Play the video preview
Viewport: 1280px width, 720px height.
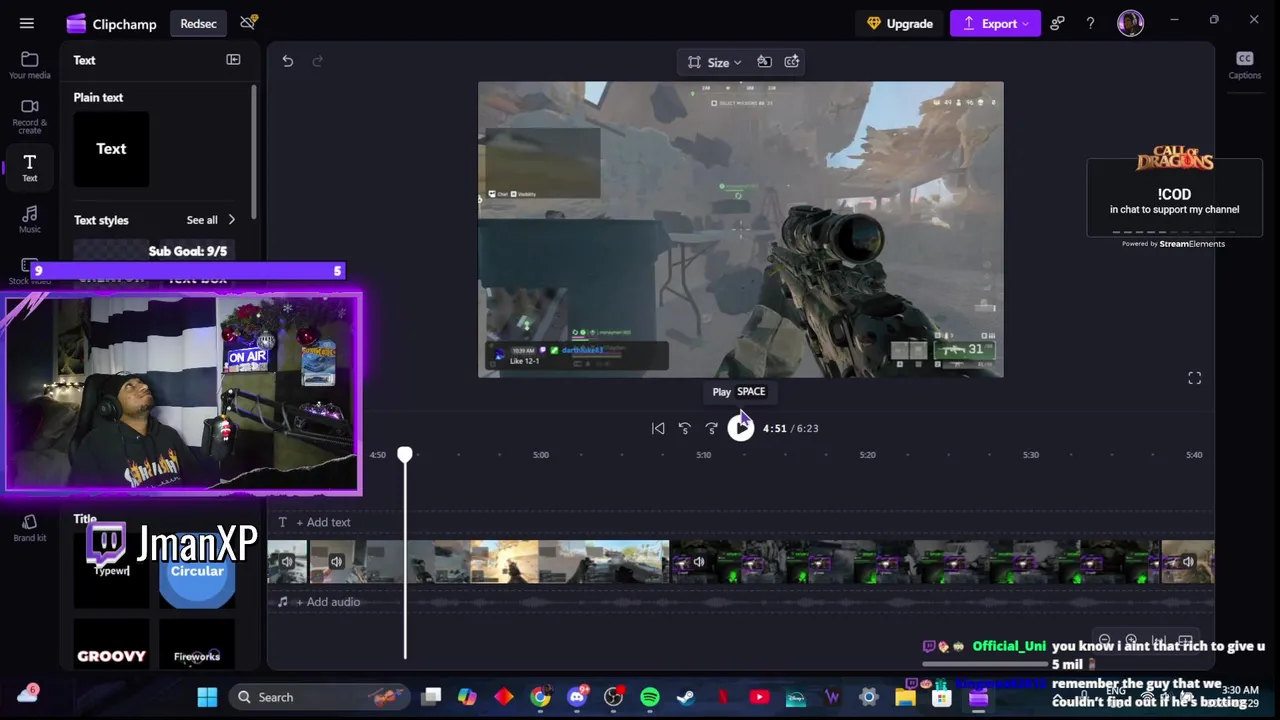point(740,427)
